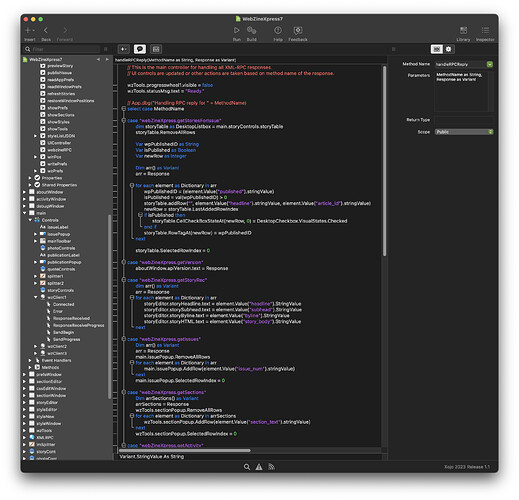Viewport: 519px width, 500px height.
Task: Click the comment bubble editor toolbar button
Action: (140, 49)
